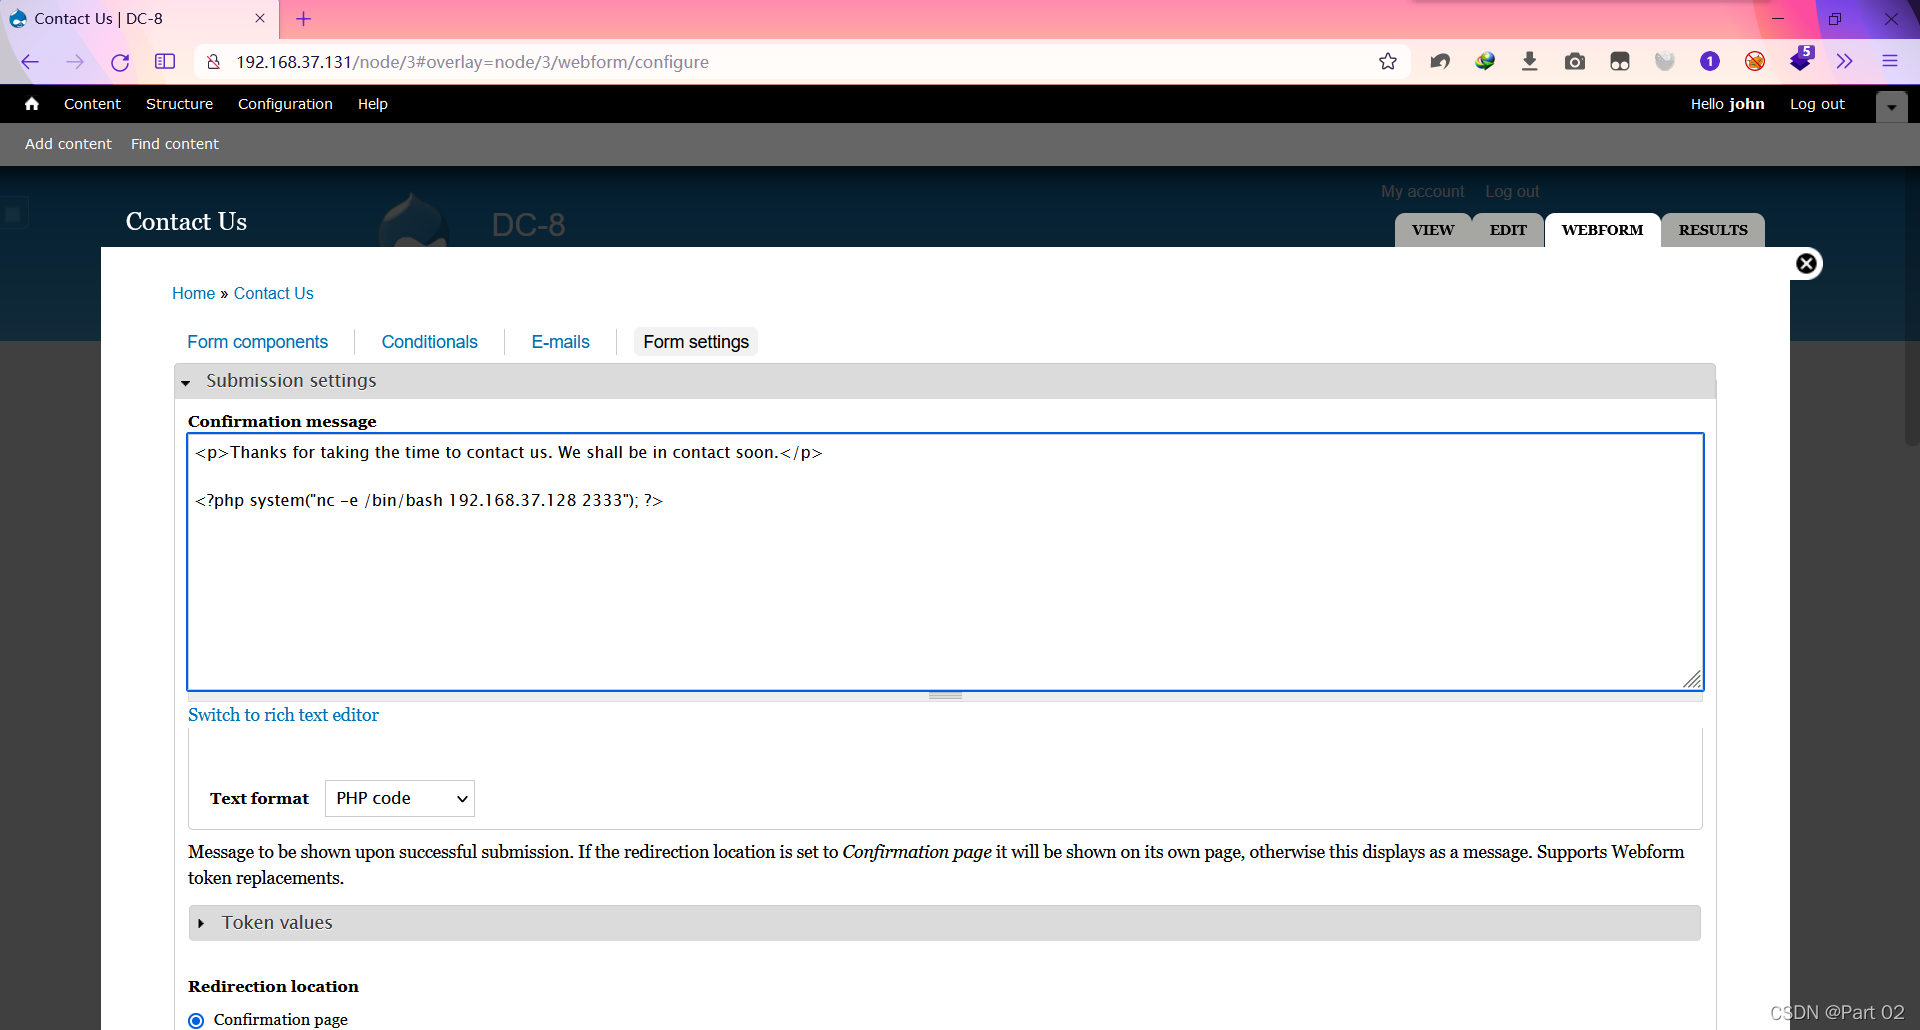Image resolution: width=1920 pixels, height=1030 pixels.
Task: Click the textarea corner resize handle
Action: click(x=1692, y=680)
